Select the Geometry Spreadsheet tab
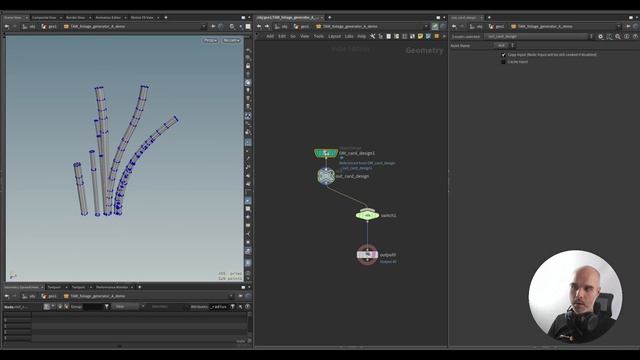Image resolution: width=640 pixels, height=360 pixels. pyautogui.click(x=21, y=287)
